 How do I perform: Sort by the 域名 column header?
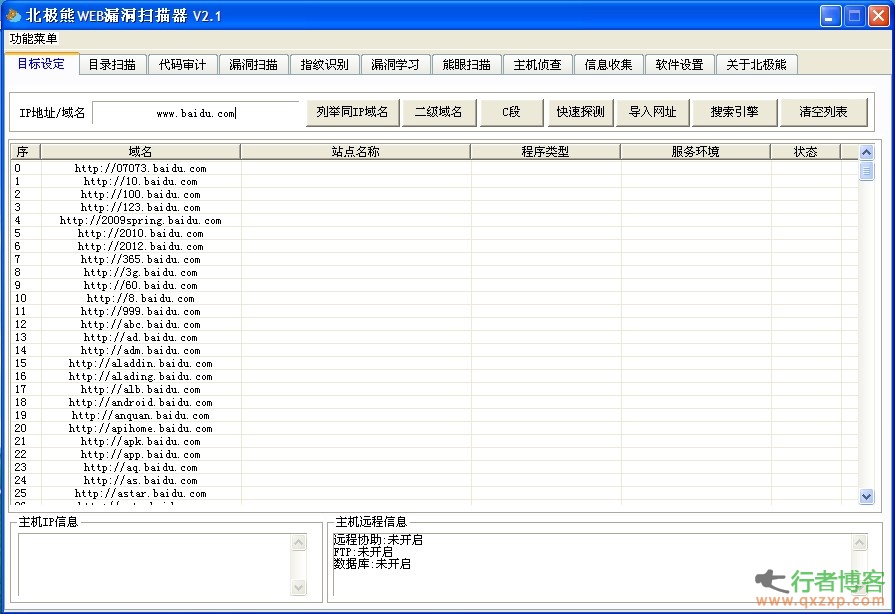point(140,151)
